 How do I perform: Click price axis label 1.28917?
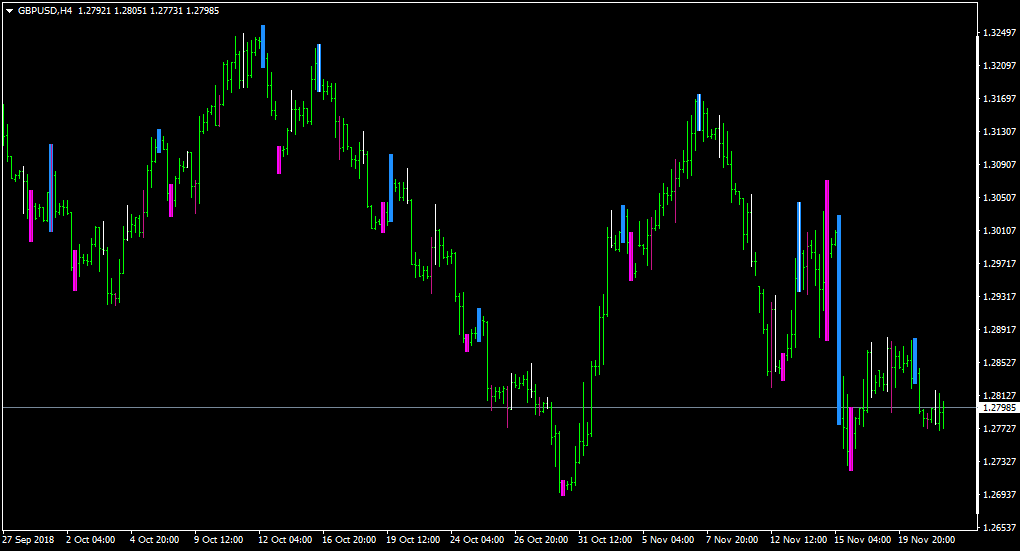(x=999, y=330)
